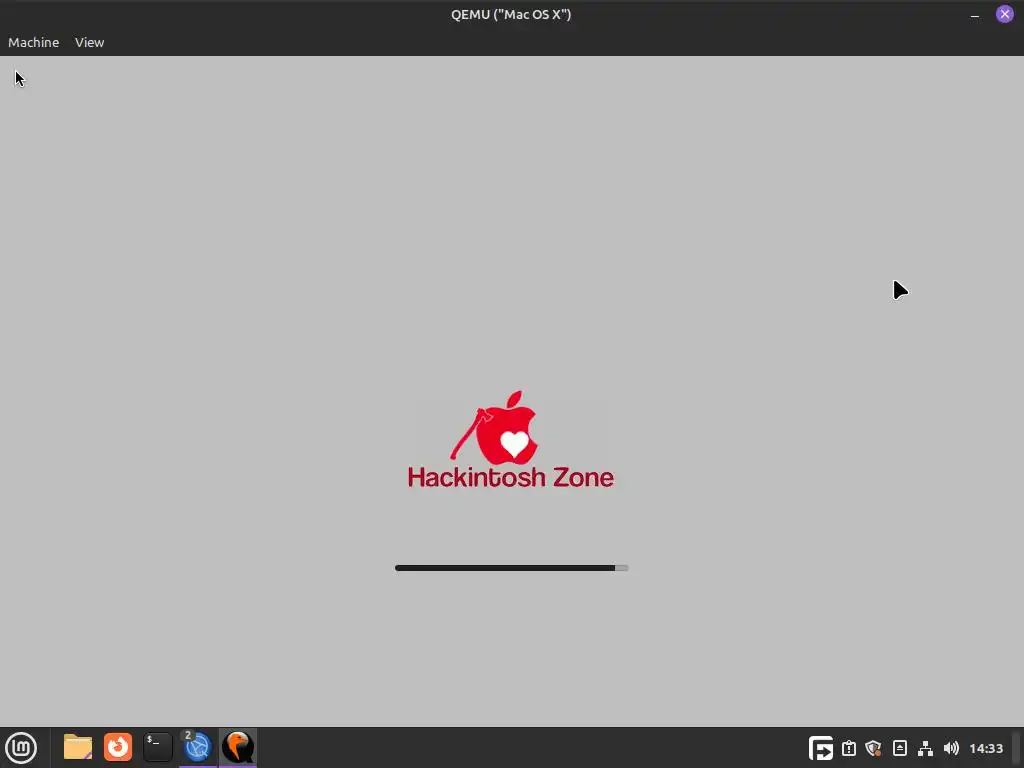Open the Terminal from the taskbar

click(157, 747)
